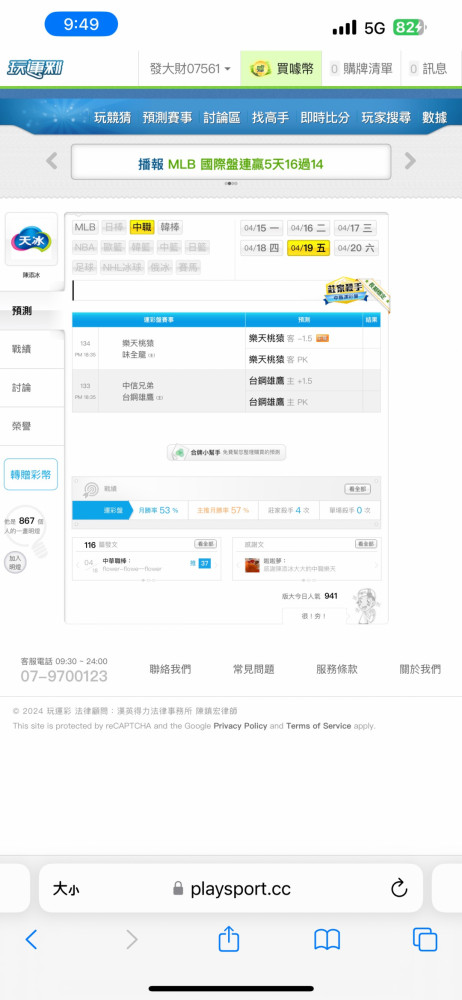Screen dimensions: 462x1000
Task: Open the 玩運彩 site logo
Action: (x=35, y=68)
